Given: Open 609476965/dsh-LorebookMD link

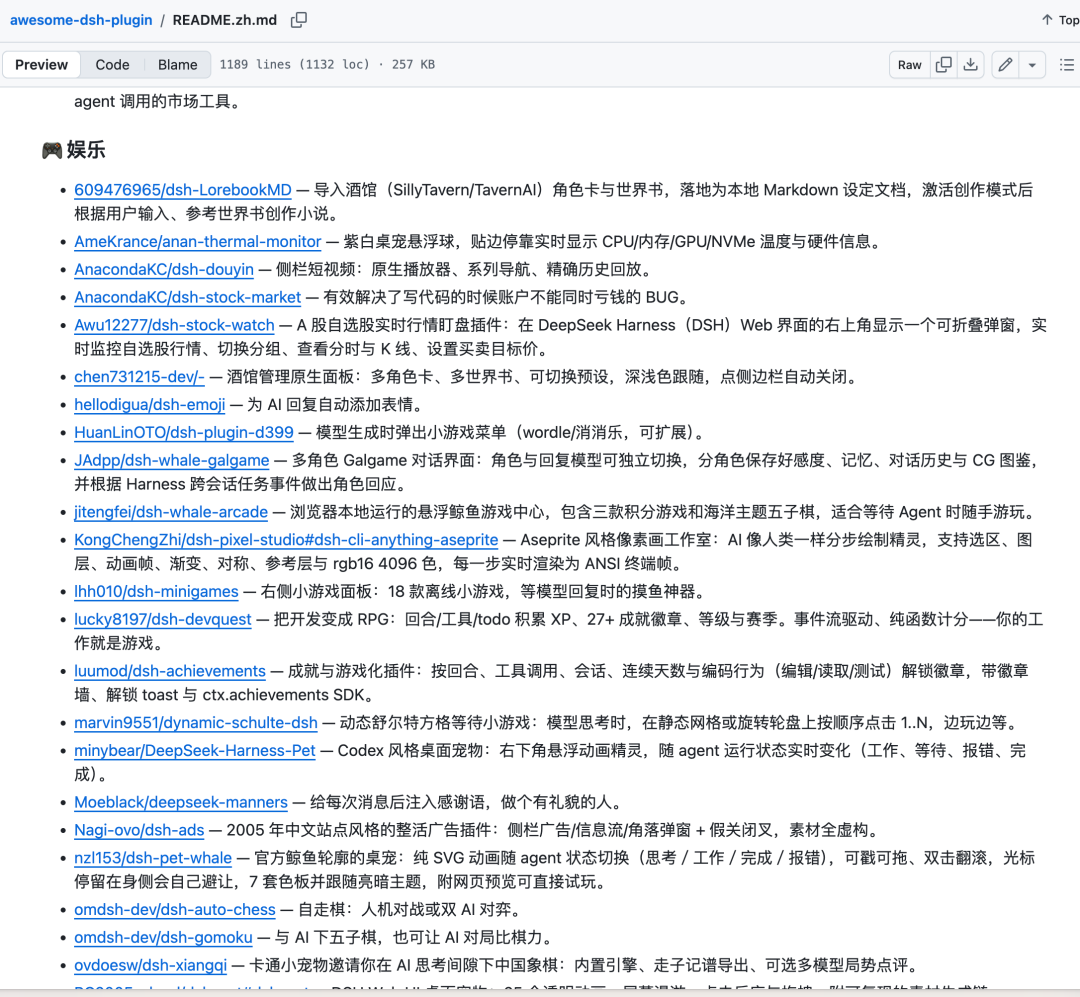Looking at the screenshot, I should tap(183, 189).
